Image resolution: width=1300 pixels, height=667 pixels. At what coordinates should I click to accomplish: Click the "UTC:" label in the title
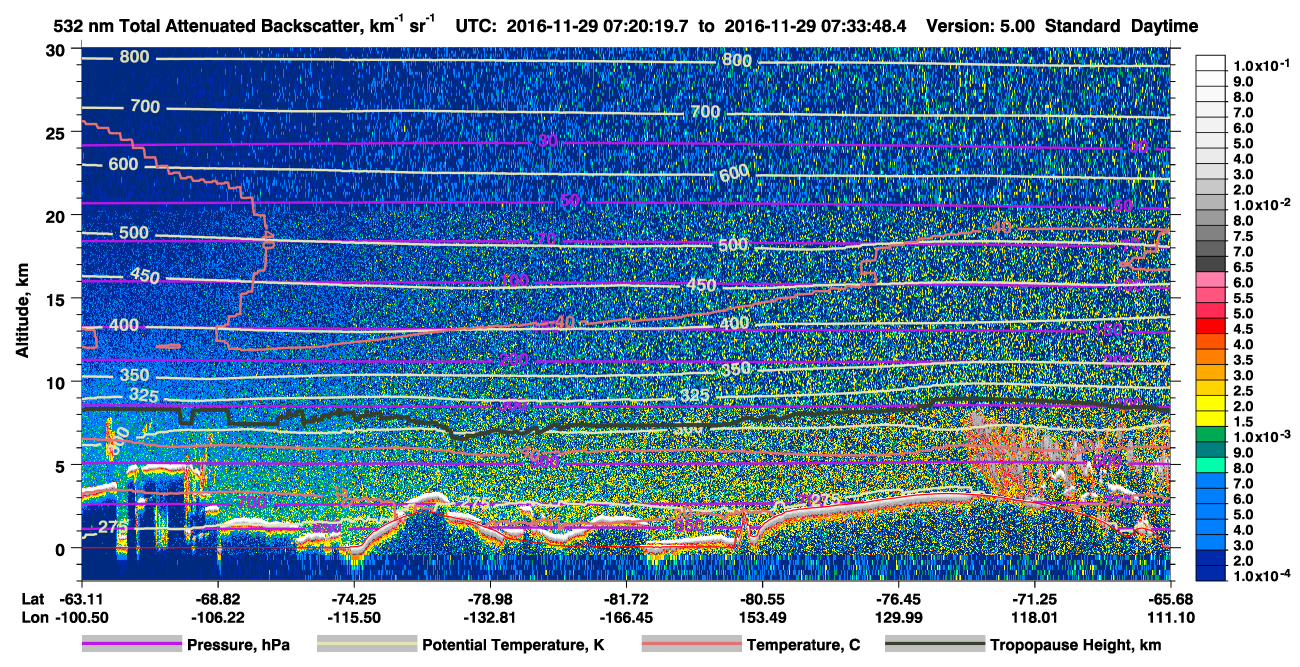click(x=476, y=26)
